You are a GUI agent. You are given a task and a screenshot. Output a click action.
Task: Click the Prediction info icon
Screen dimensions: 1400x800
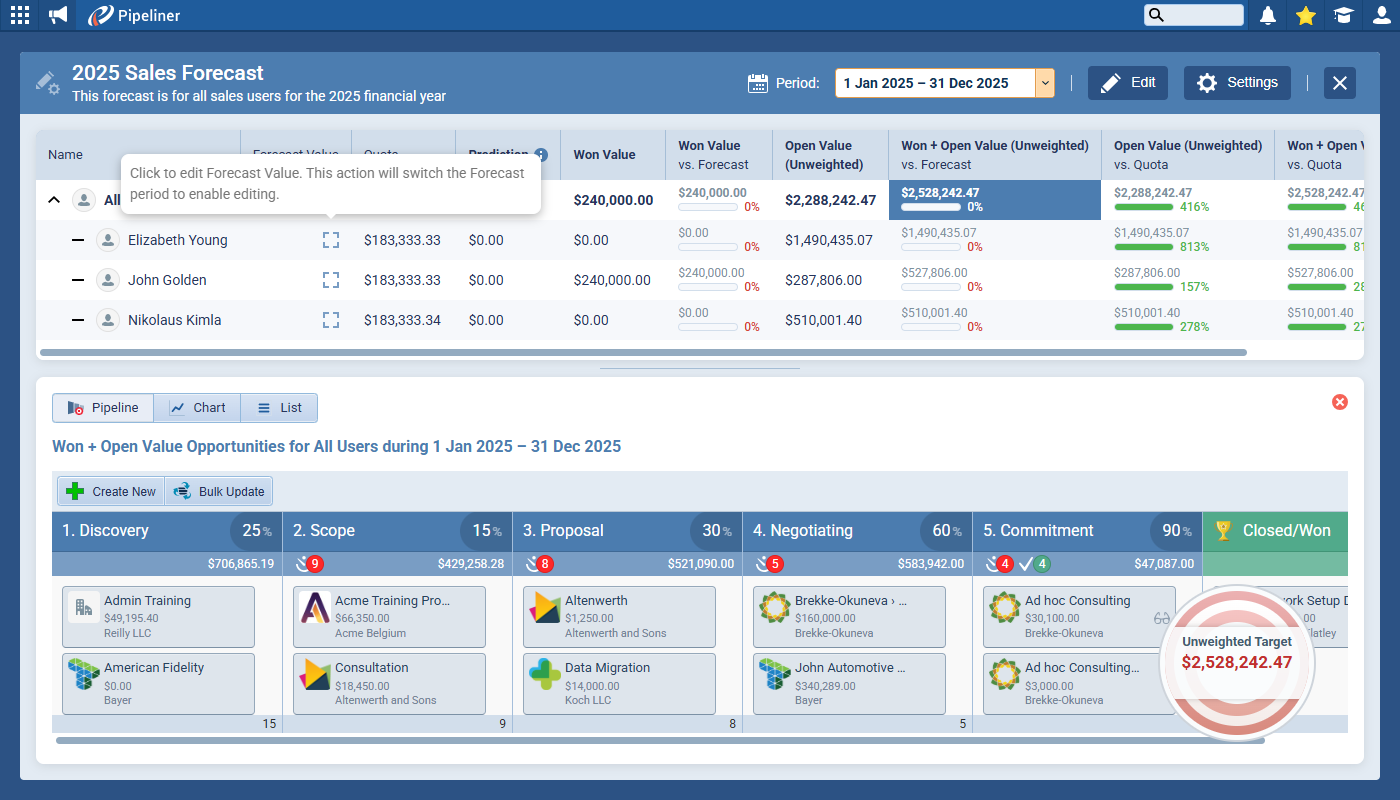tap(541, 155)
